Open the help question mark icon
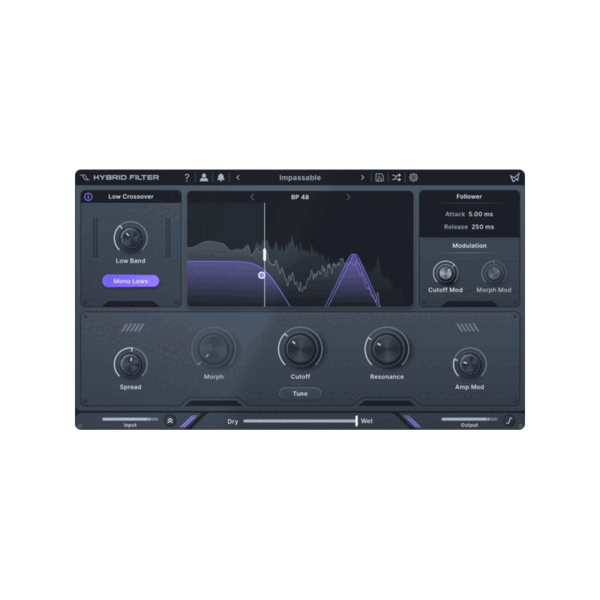The height and width of the screenshot is (600, 600). tap(187, 178)
